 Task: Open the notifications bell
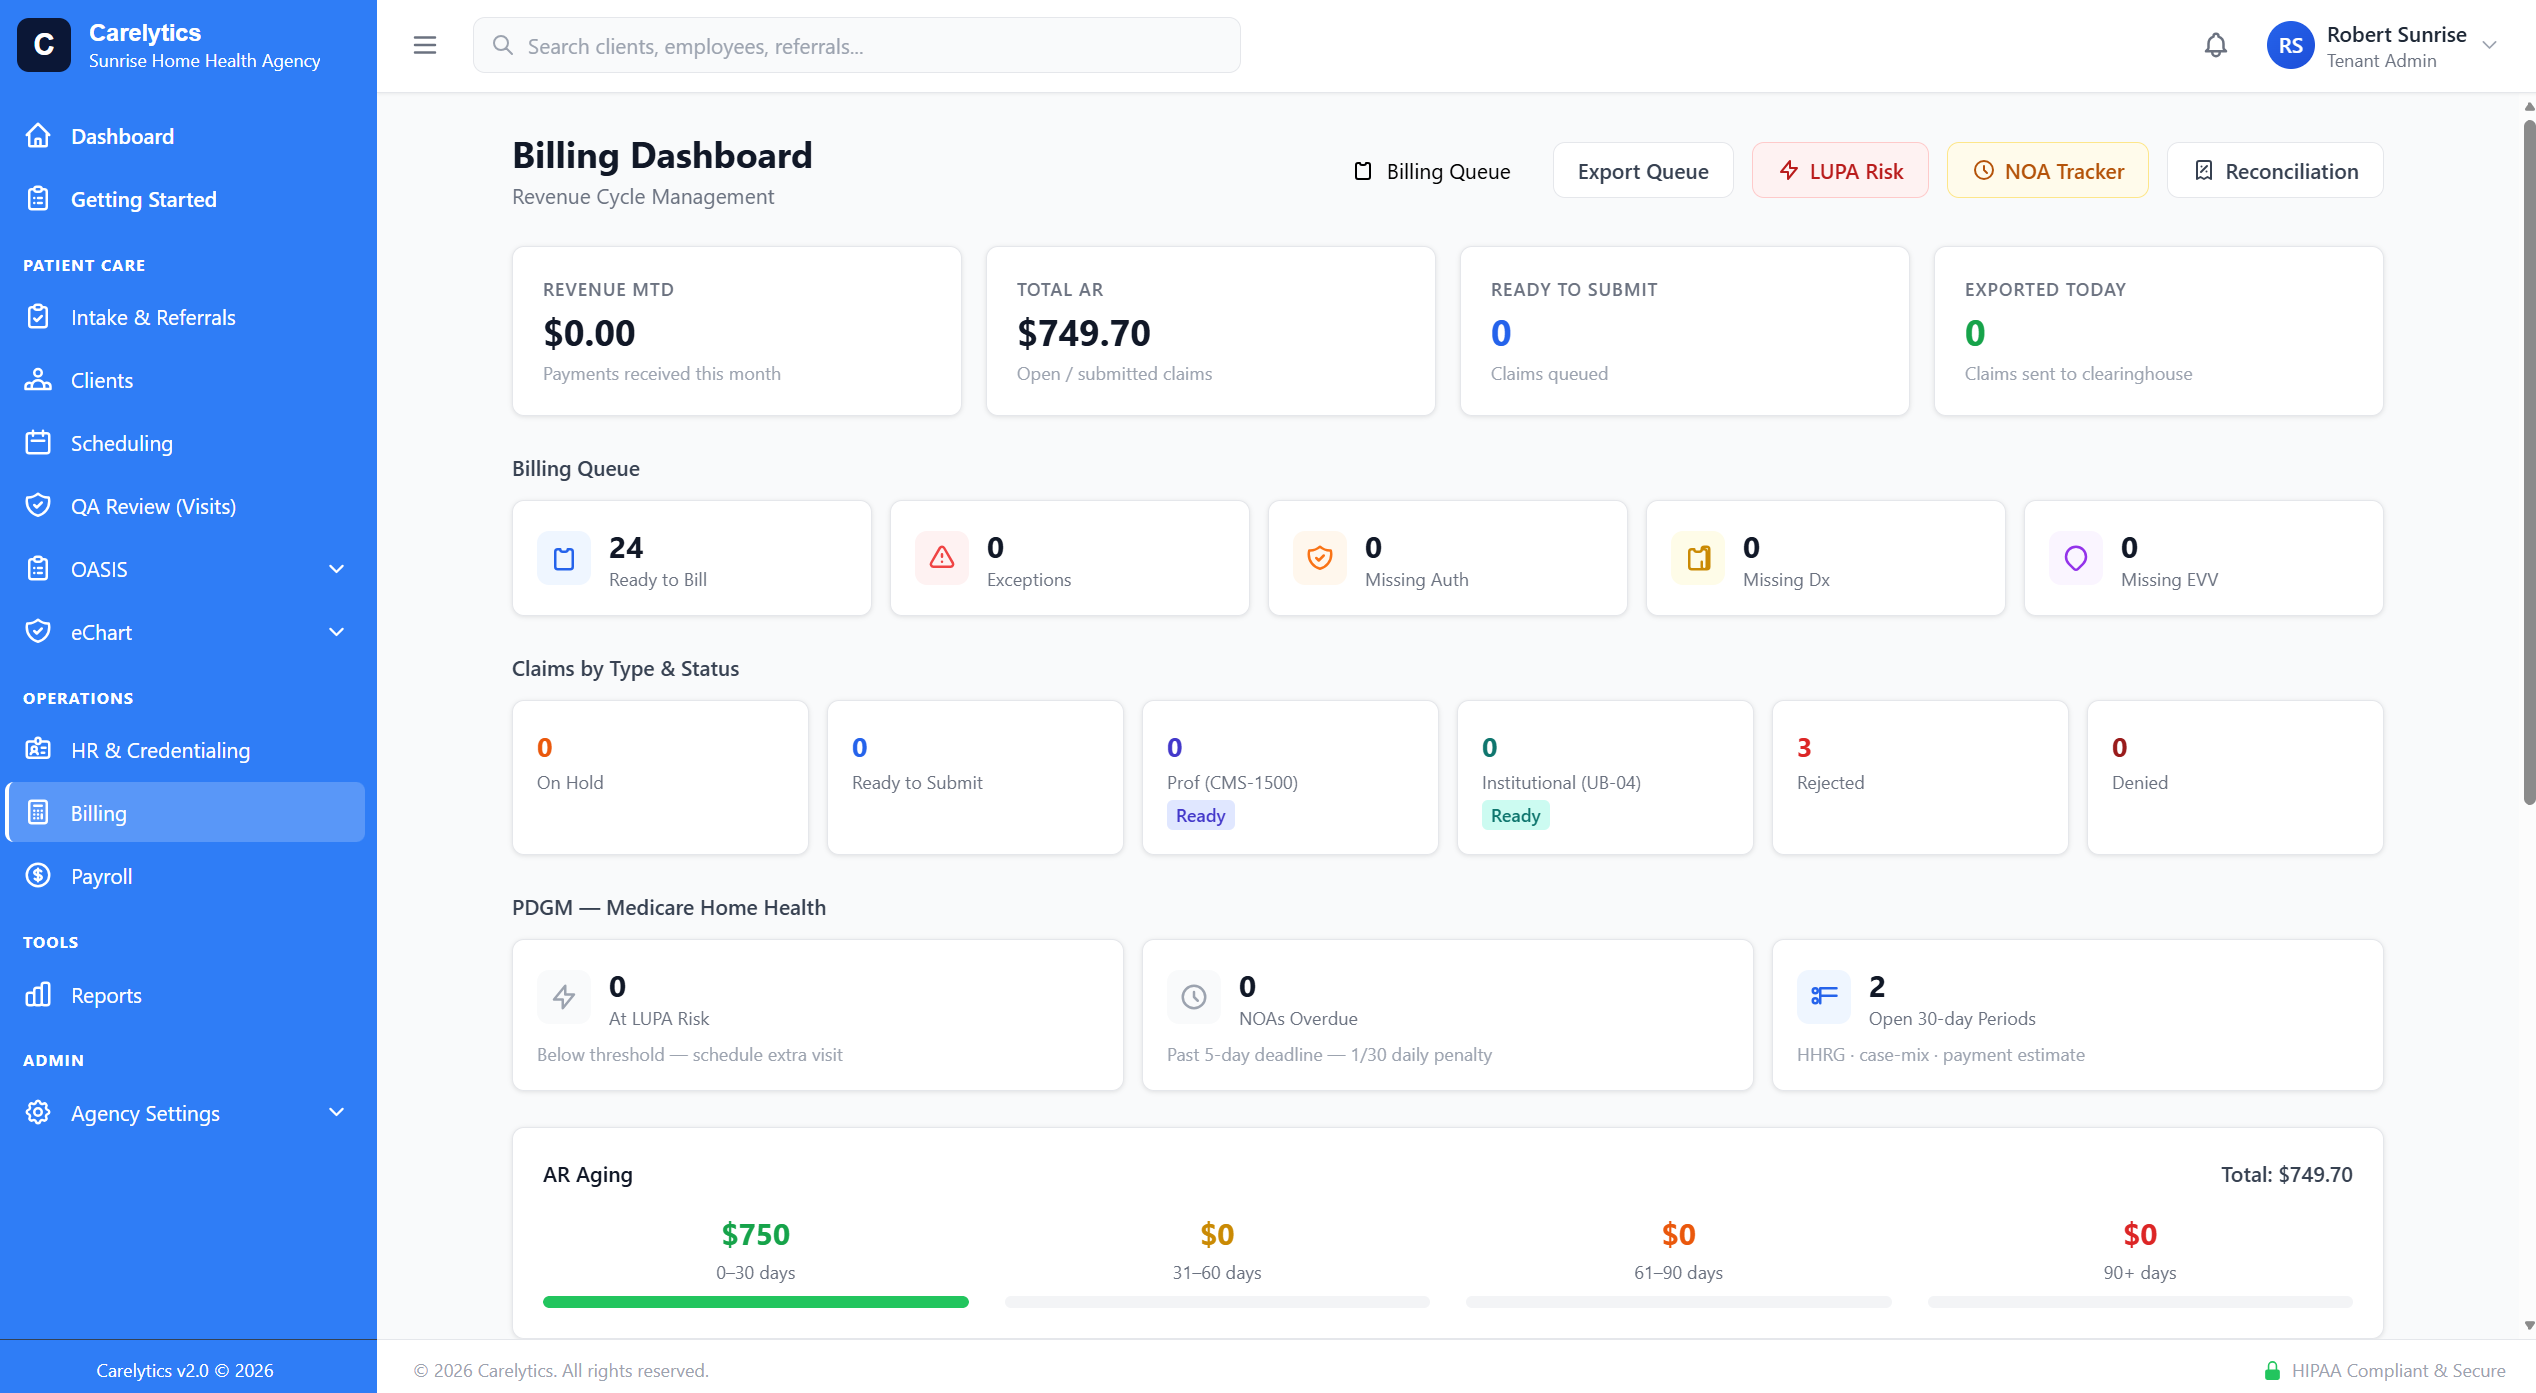(x=2216, y=45)
